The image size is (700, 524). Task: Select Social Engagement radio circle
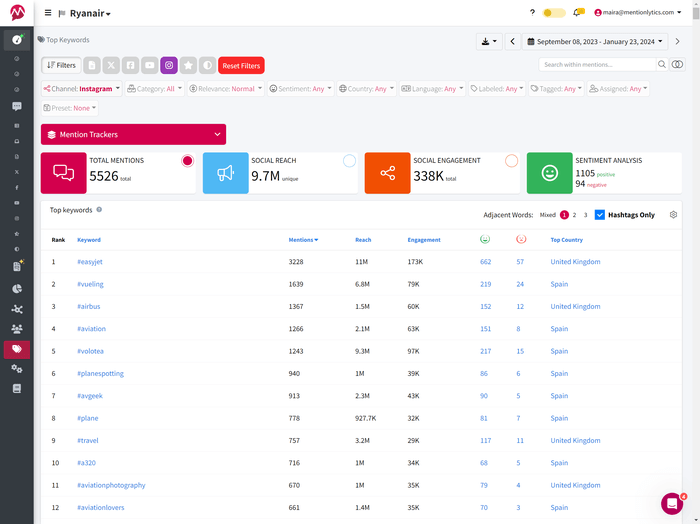tap(511, 161)
